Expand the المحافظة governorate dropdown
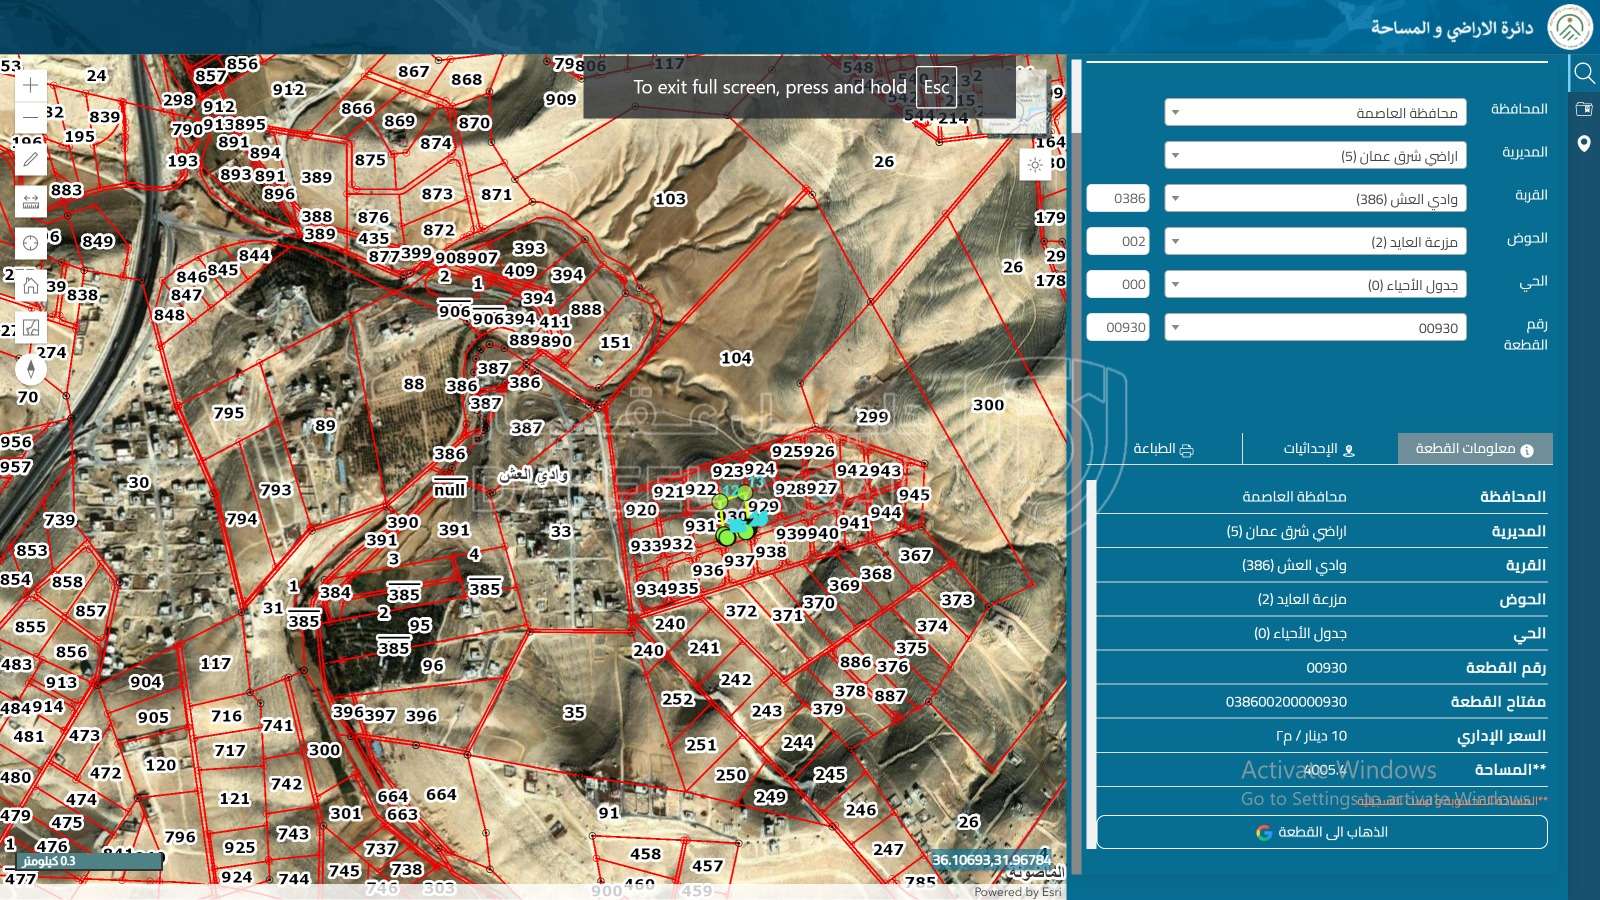This screenshot has width=1600, height=900. coord(1315,113)
